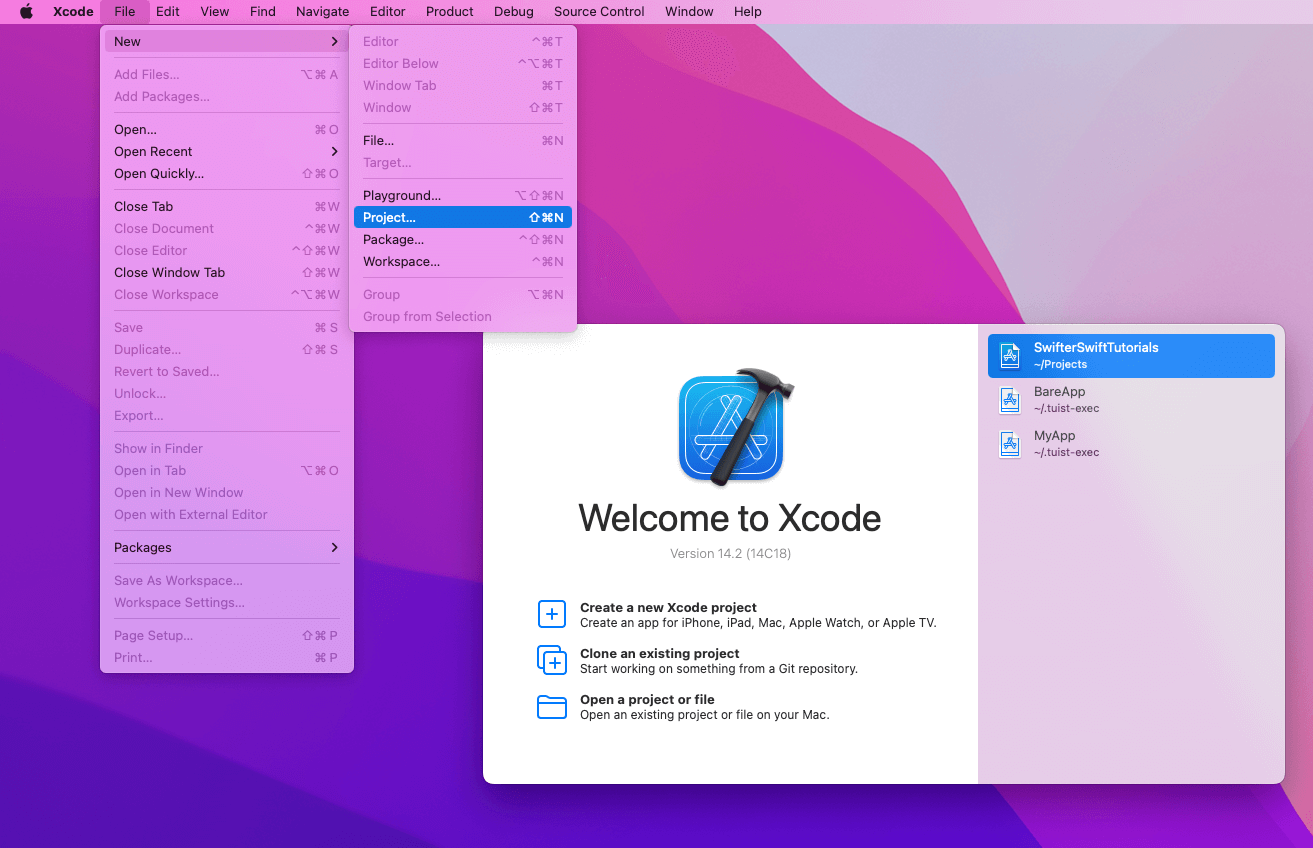Open the Product menu in menu bar
This screenshot has width=1313, height=848.
[x=449, y=12]
